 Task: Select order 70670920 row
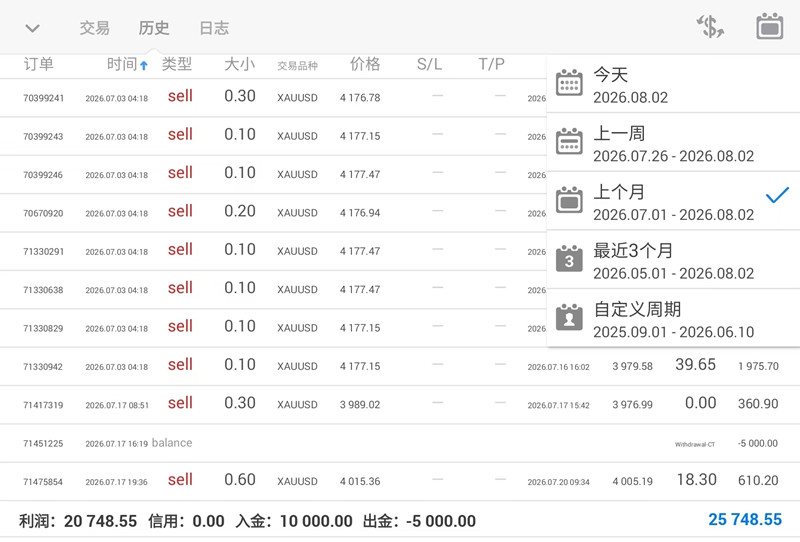point(273,213)
